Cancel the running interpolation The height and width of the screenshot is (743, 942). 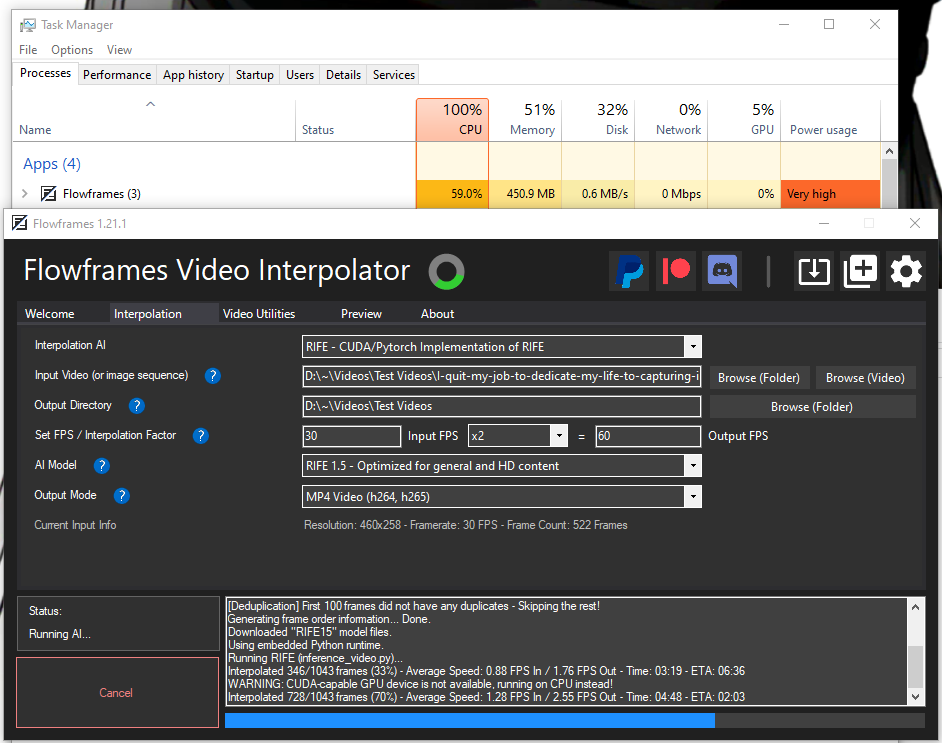[x=116, y=692]
